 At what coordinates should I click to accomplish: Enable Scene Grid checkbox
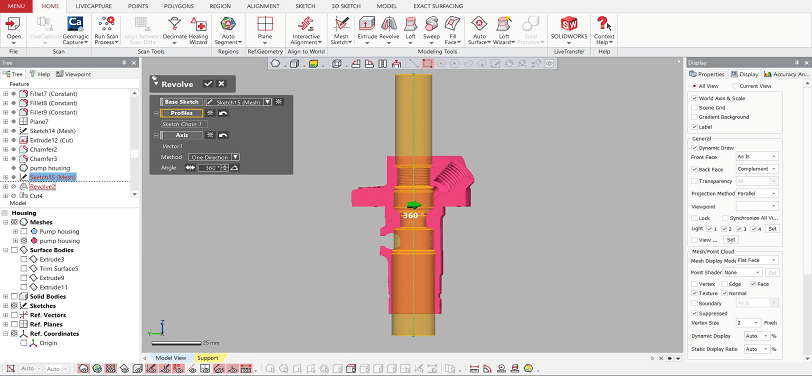(694, 108)
